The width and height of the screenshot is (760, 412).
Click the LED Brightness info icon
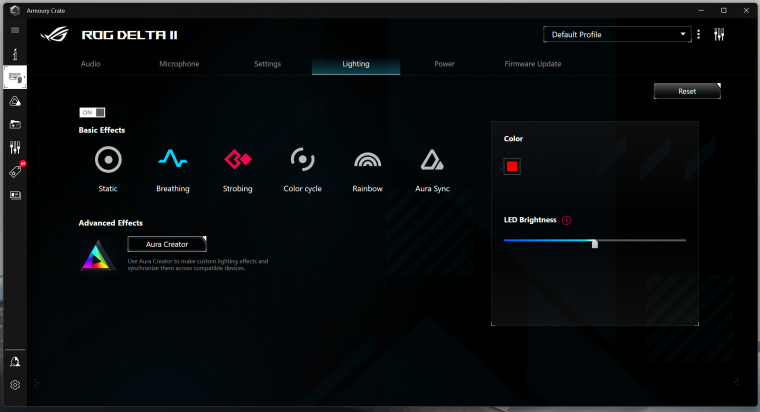pos(566,220)
